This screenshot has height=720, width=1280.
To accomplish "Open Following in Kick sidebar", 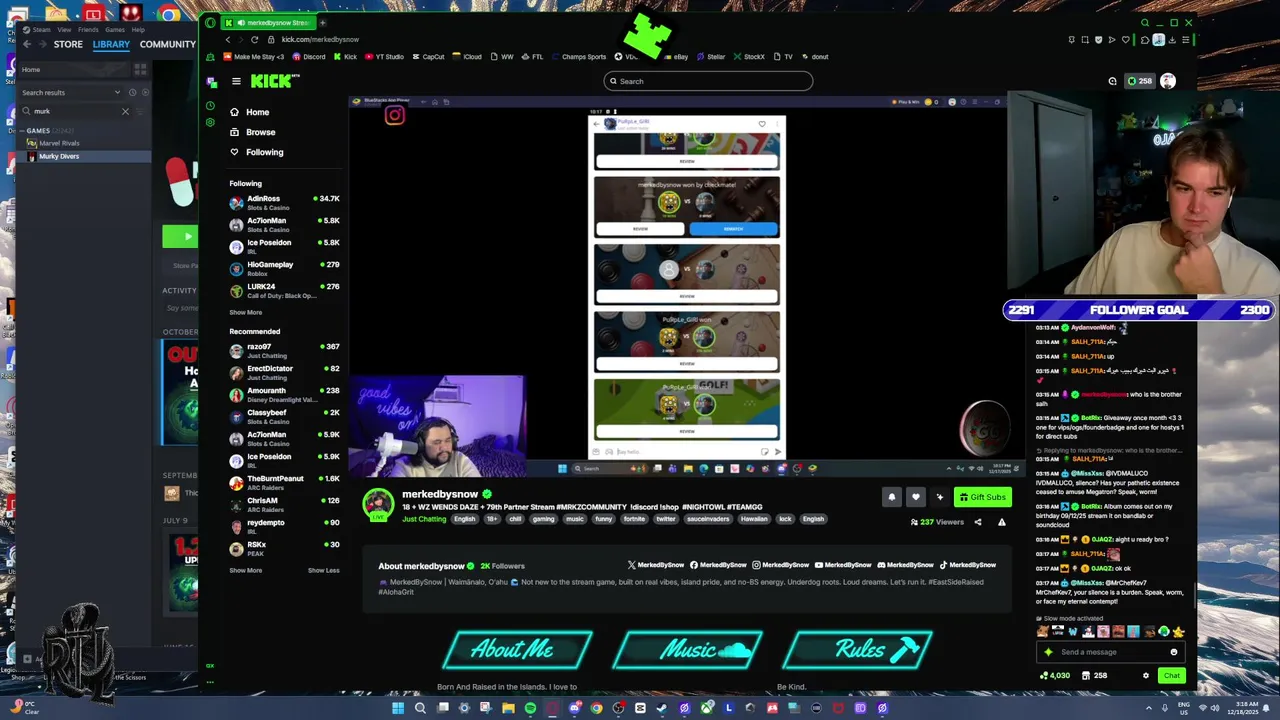I will pyautogui.click(x=256, y=152).
